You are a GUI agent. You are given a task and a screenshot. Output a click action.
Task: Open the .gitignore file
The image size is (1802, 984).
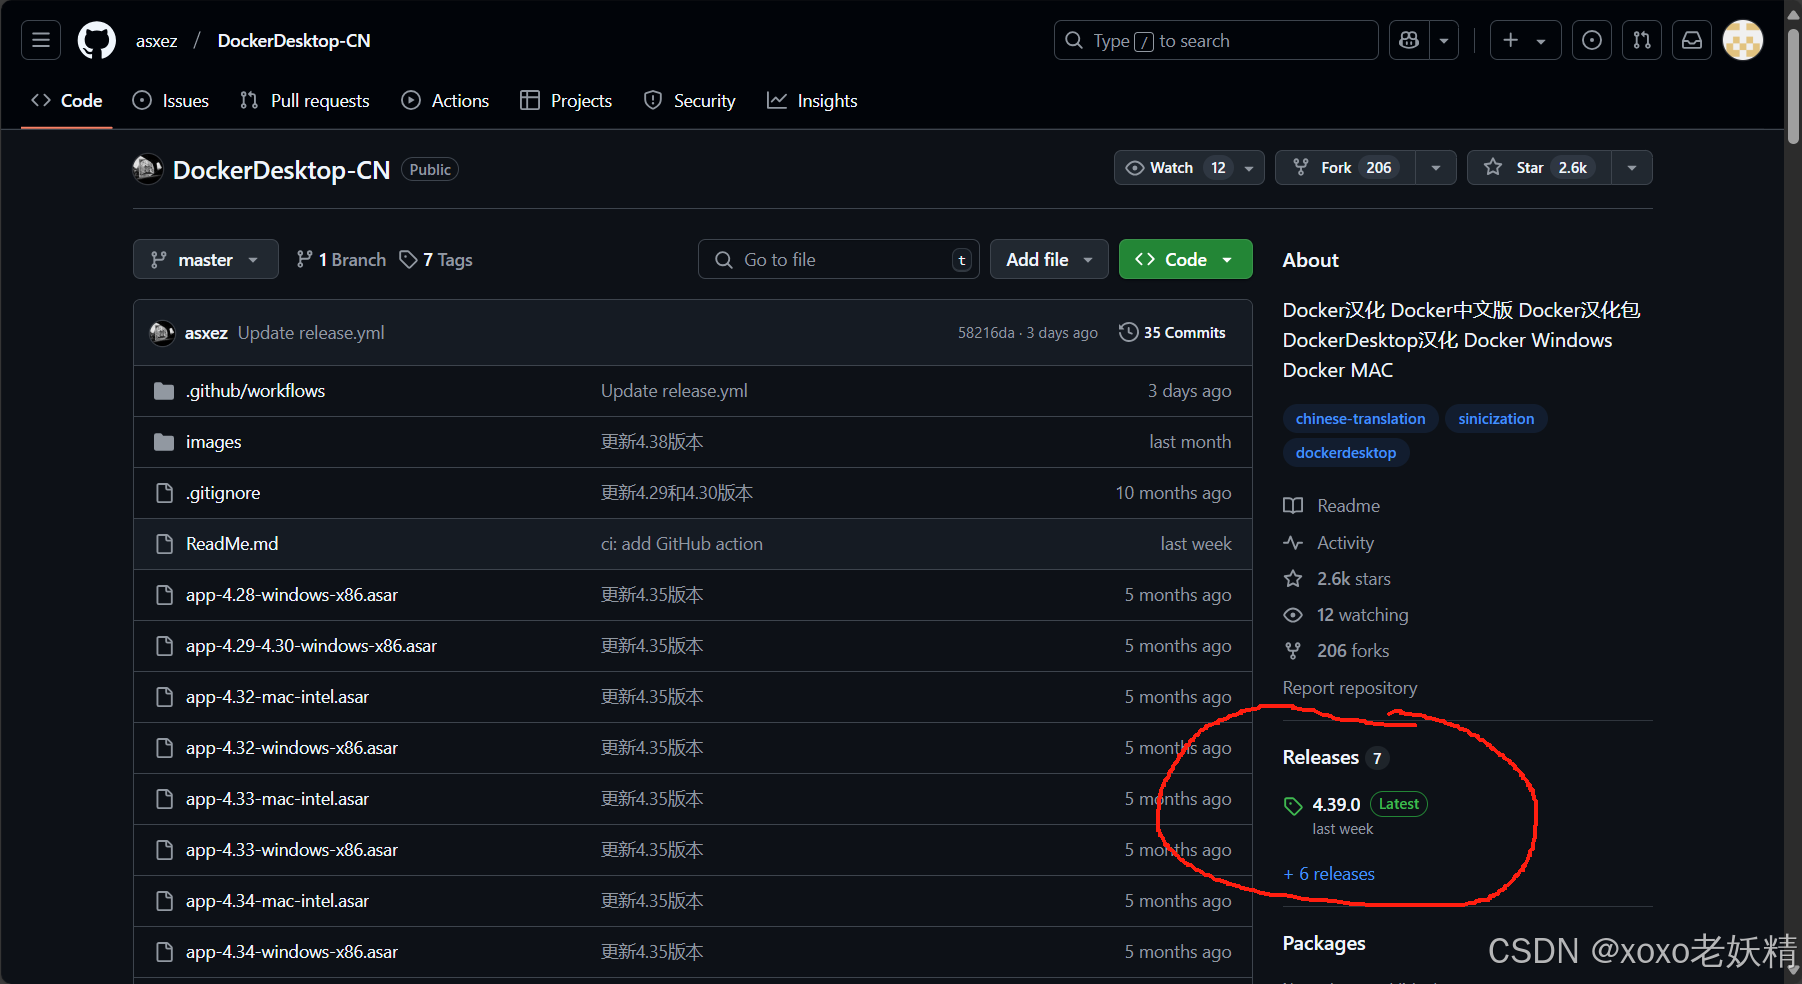[x=223, y=493]
